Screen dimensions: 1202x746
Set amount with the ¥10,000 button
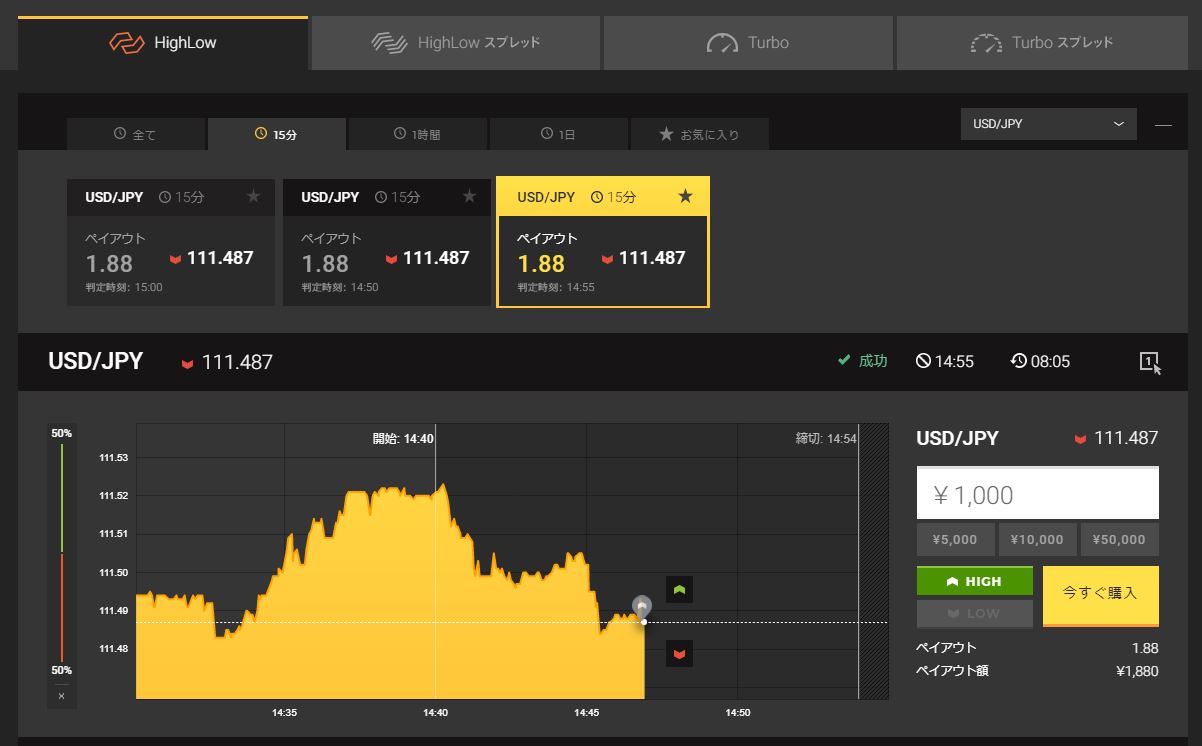1037,540
